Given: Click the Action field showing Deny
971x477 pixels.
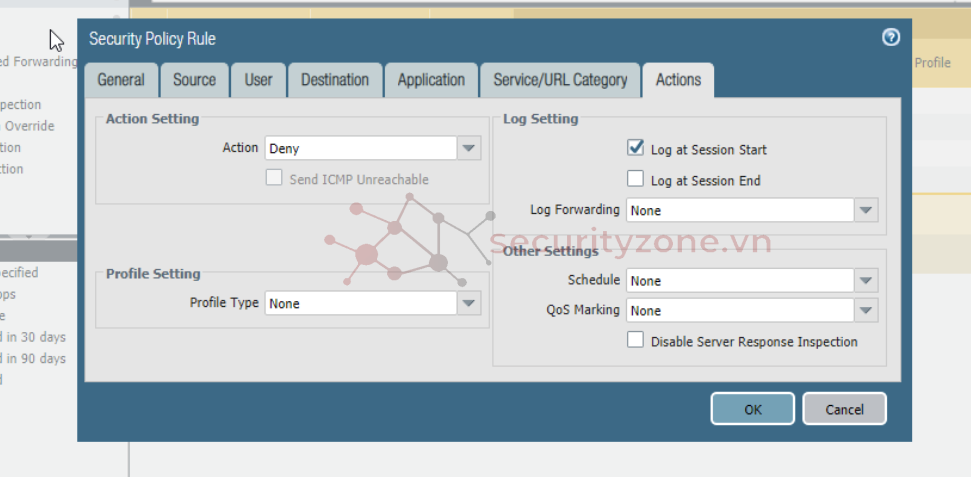Looking at the screenshot, I should coord(360,149).
